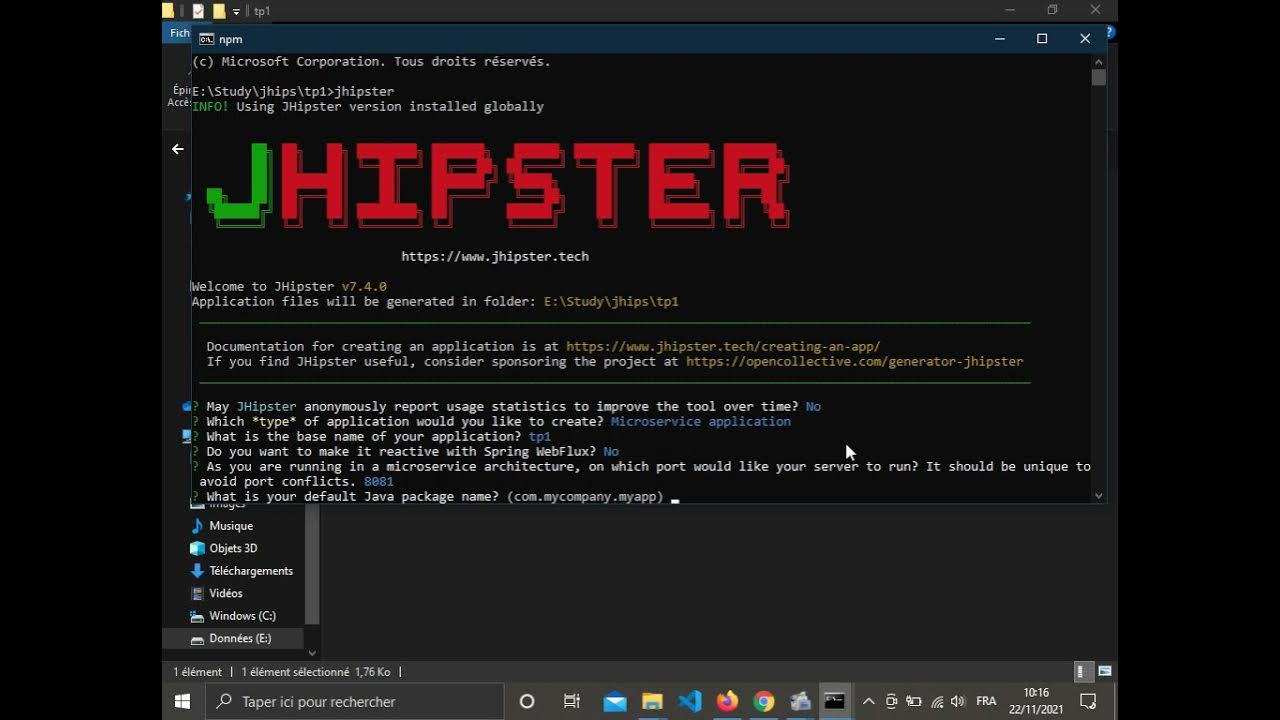This screenshot has height=720, width=1280.
Task: Click the opencollective.com/generator-jhipster URL
Action: pyautogui.click(x=855, y=362)
